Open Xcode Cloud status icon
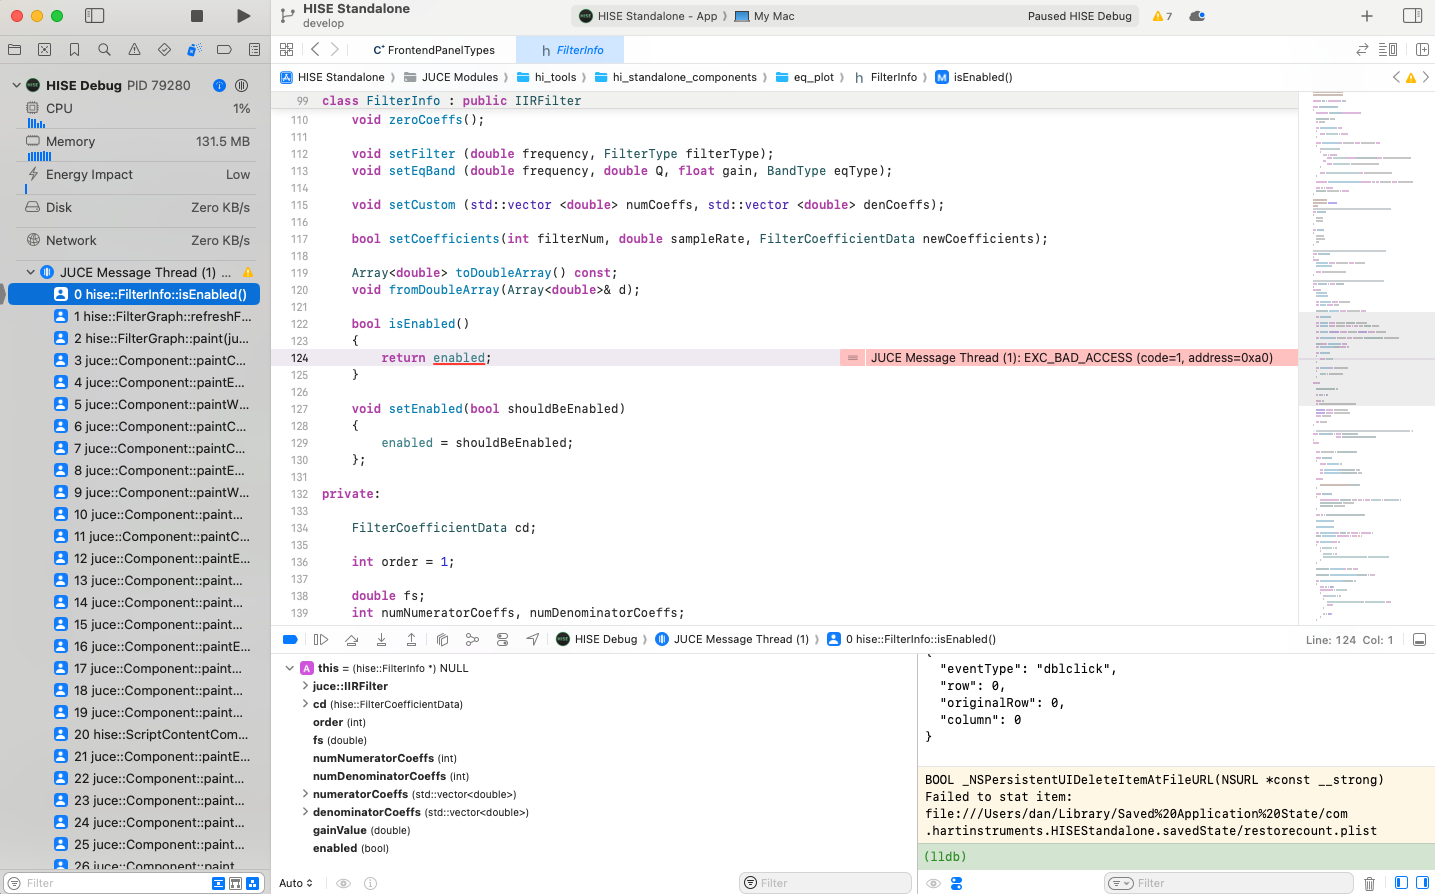The image size is (1435, 894). point(1197,16)
